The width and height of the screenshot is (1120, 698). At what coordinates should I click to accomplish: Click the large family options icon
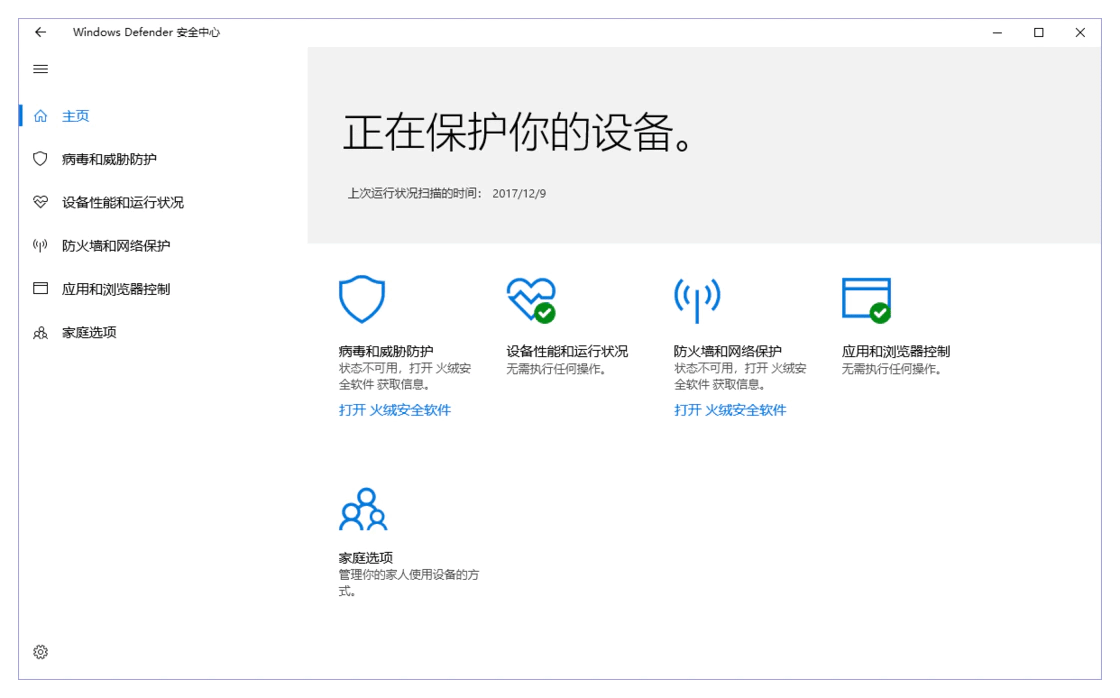tap(363, 509)
